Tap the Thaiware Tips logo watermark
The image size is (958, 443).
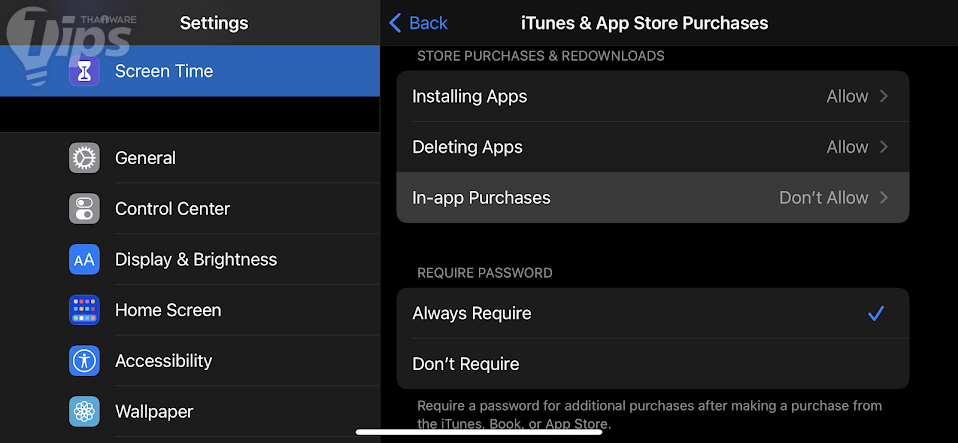click(x=70, y=40)
